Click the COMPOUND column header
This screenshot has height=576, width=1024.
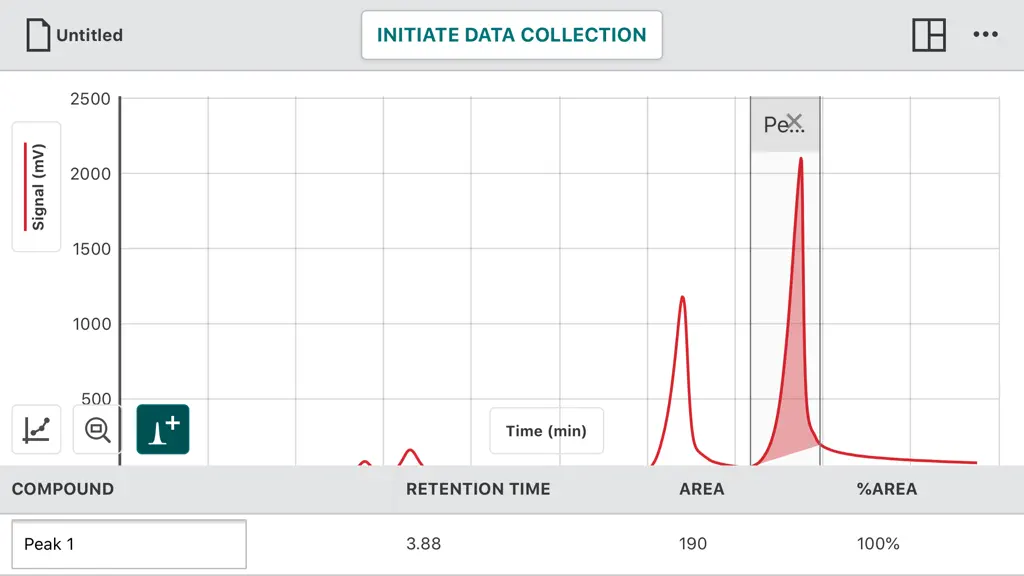(63, 489)
